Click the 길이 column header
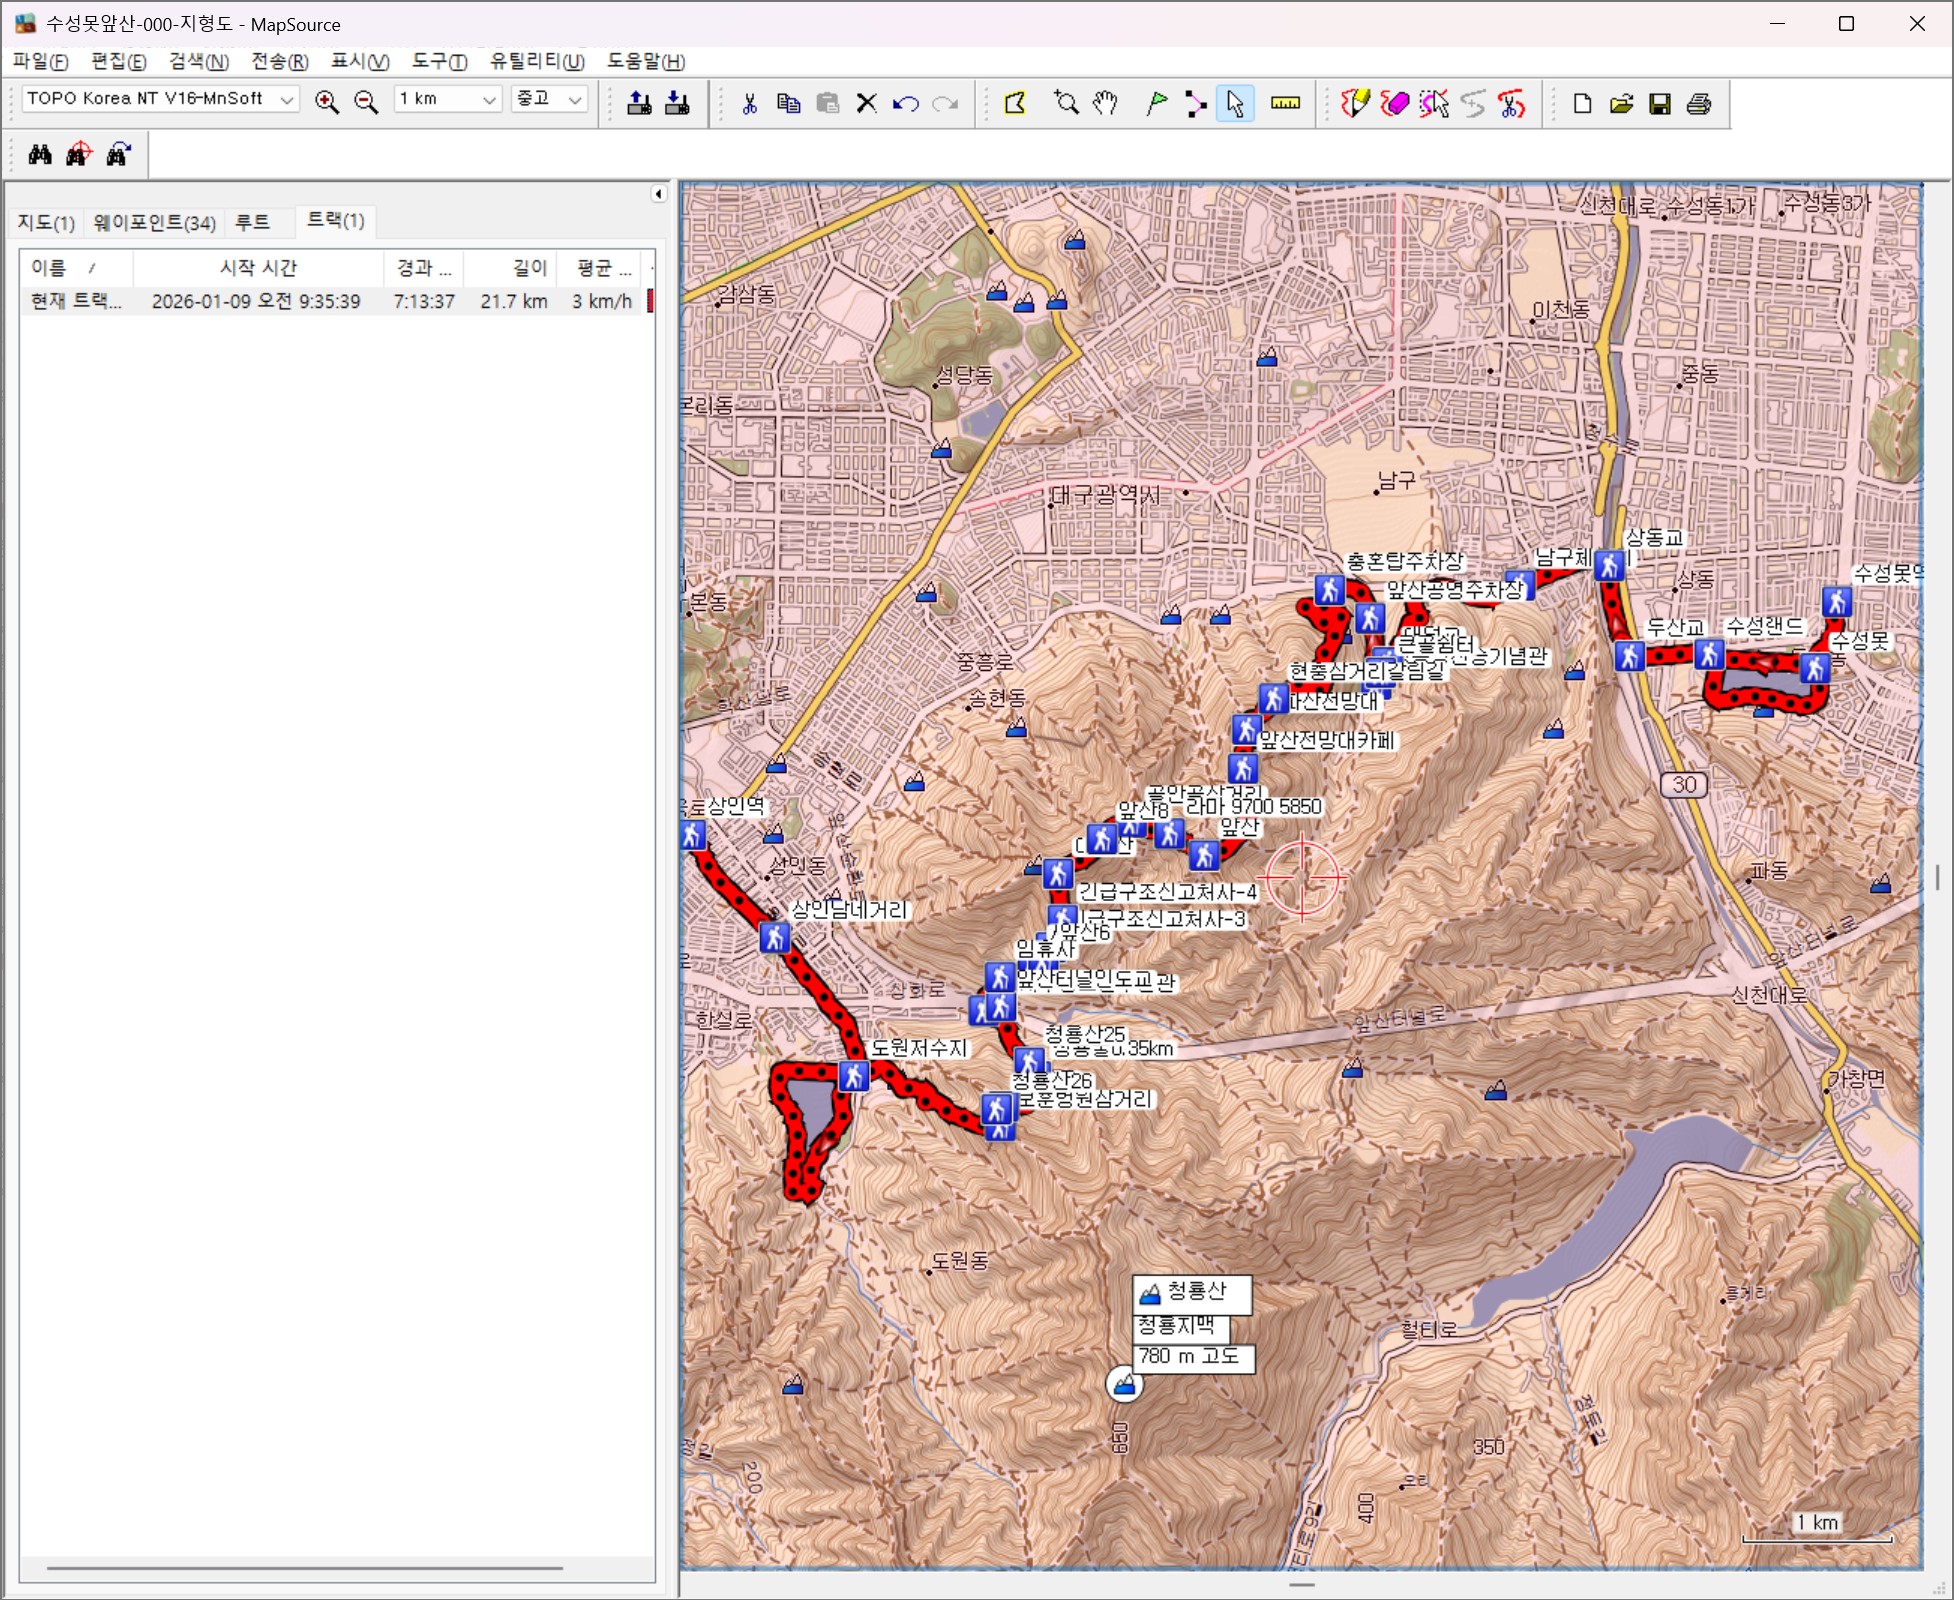Image resolution: width=1954 pixels, height=1600 pixels. pos(529,268)
